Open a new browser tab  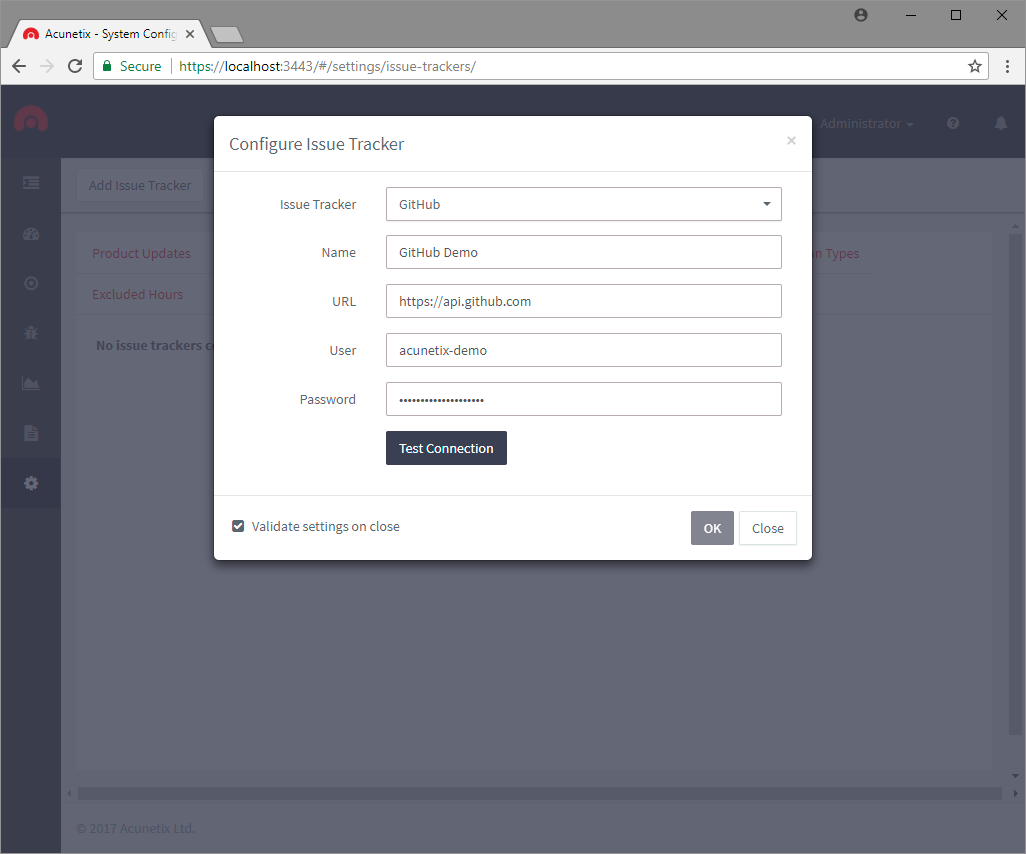pos(227,35)
